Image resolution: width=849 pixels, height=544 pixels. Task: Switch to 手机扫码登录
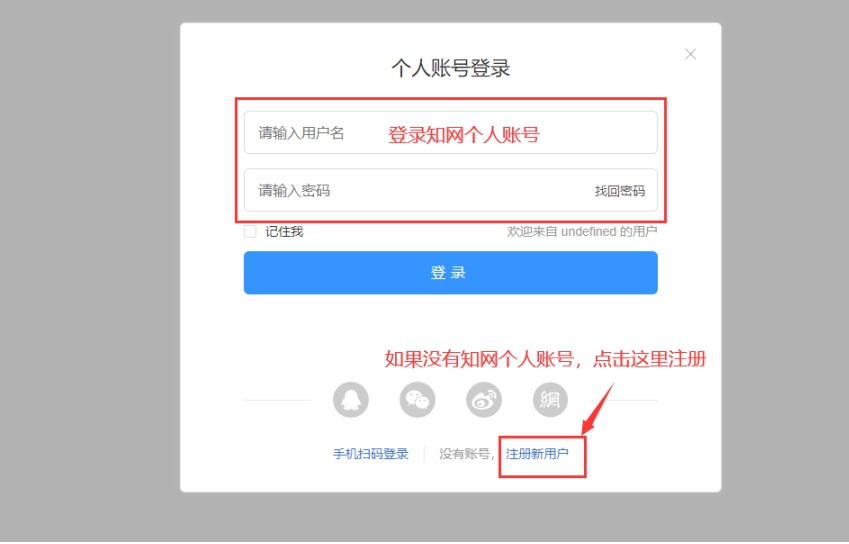(371, 454)
